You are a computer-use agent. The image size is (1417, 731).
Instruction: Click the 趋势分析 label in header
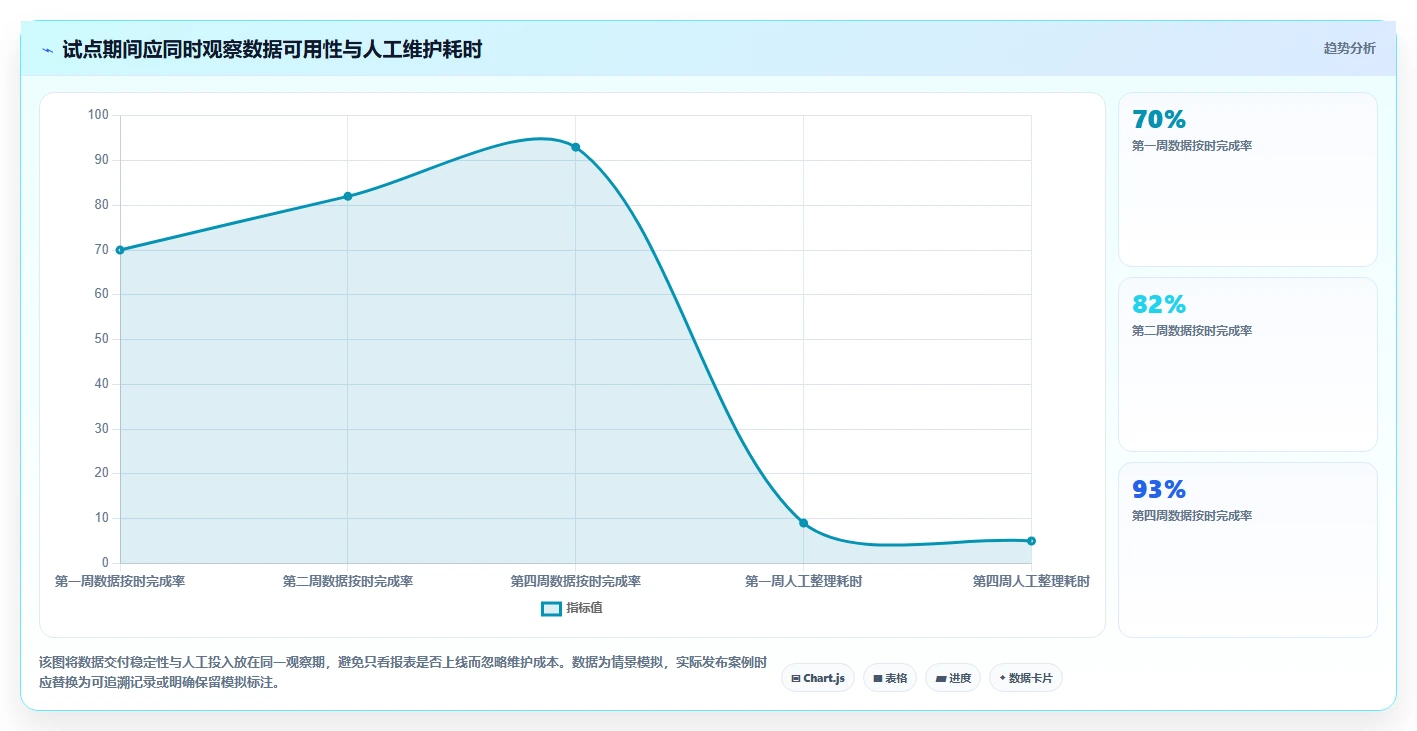[1349, 48]
